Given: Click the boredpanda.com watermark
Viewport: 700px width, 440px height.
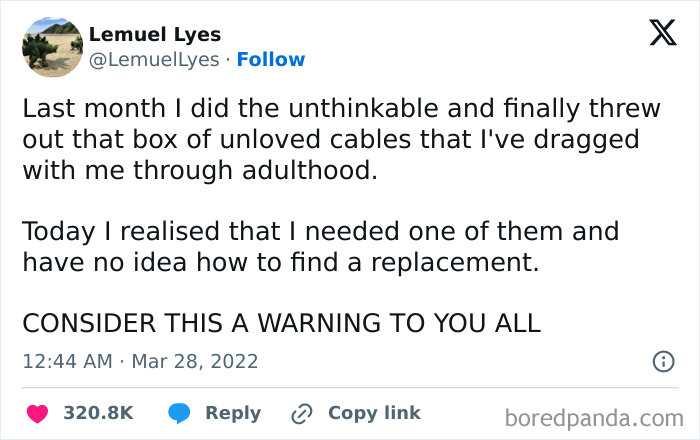Looking at the screenshot, I should point(595,417).
